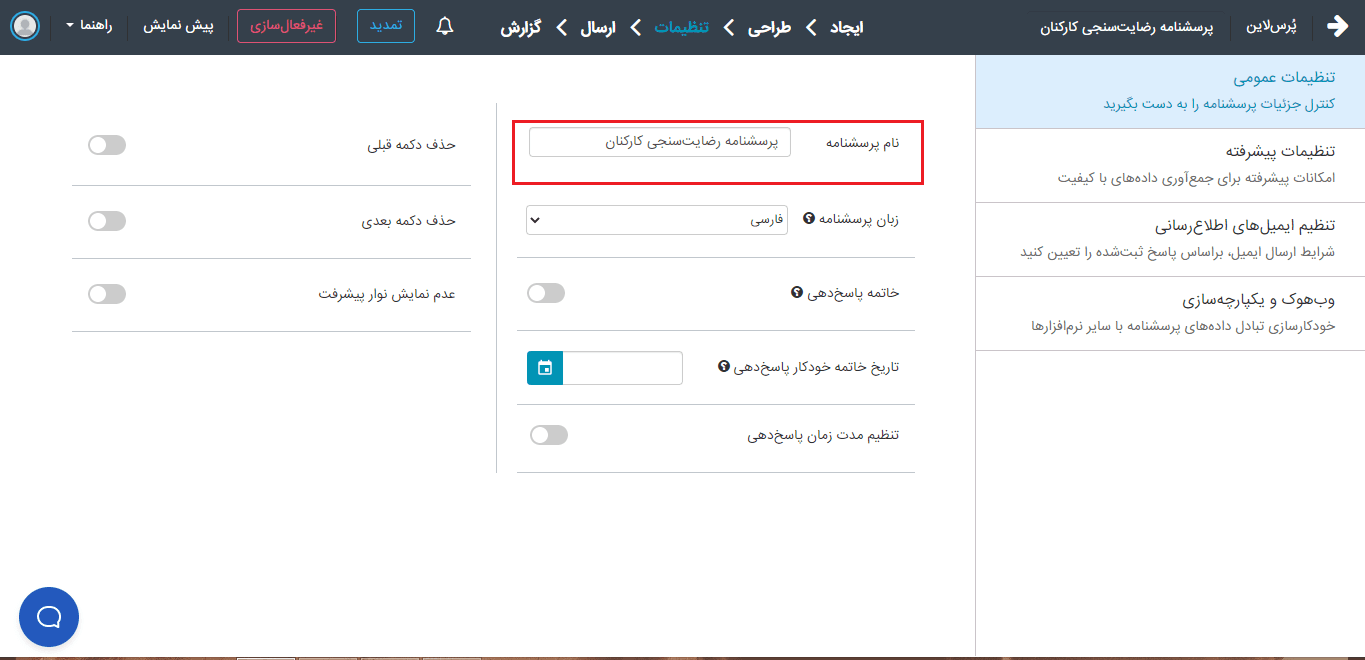Open the user profile avatar
This screenshot has height=660, width=1365.
pyautogui.click(x=25, y=26)
